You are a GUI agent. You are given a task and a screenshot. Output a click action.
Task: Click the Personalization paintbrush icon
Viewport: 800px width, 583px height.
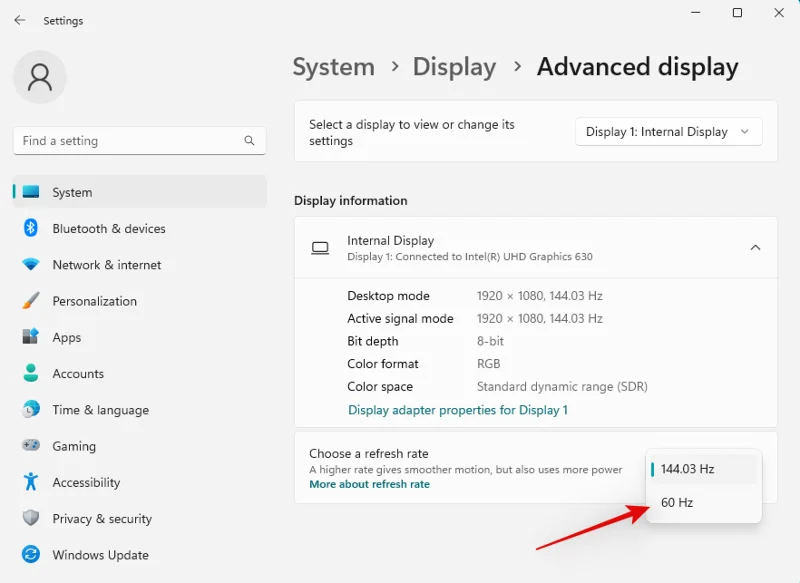click(x=31, y=301)
